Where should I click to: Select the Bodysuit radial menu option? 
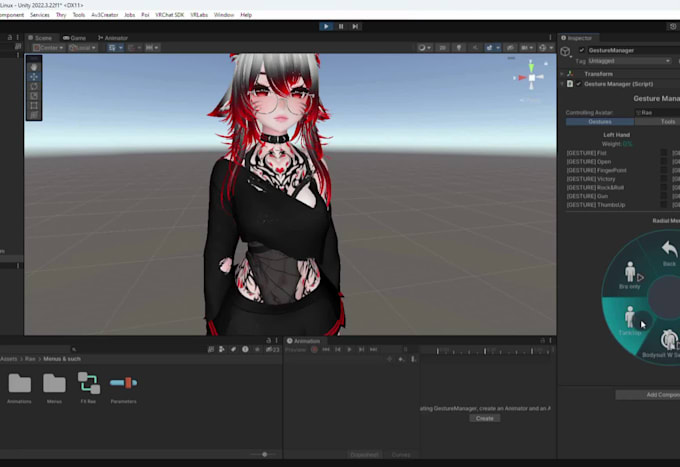click(x=666, y=343)
